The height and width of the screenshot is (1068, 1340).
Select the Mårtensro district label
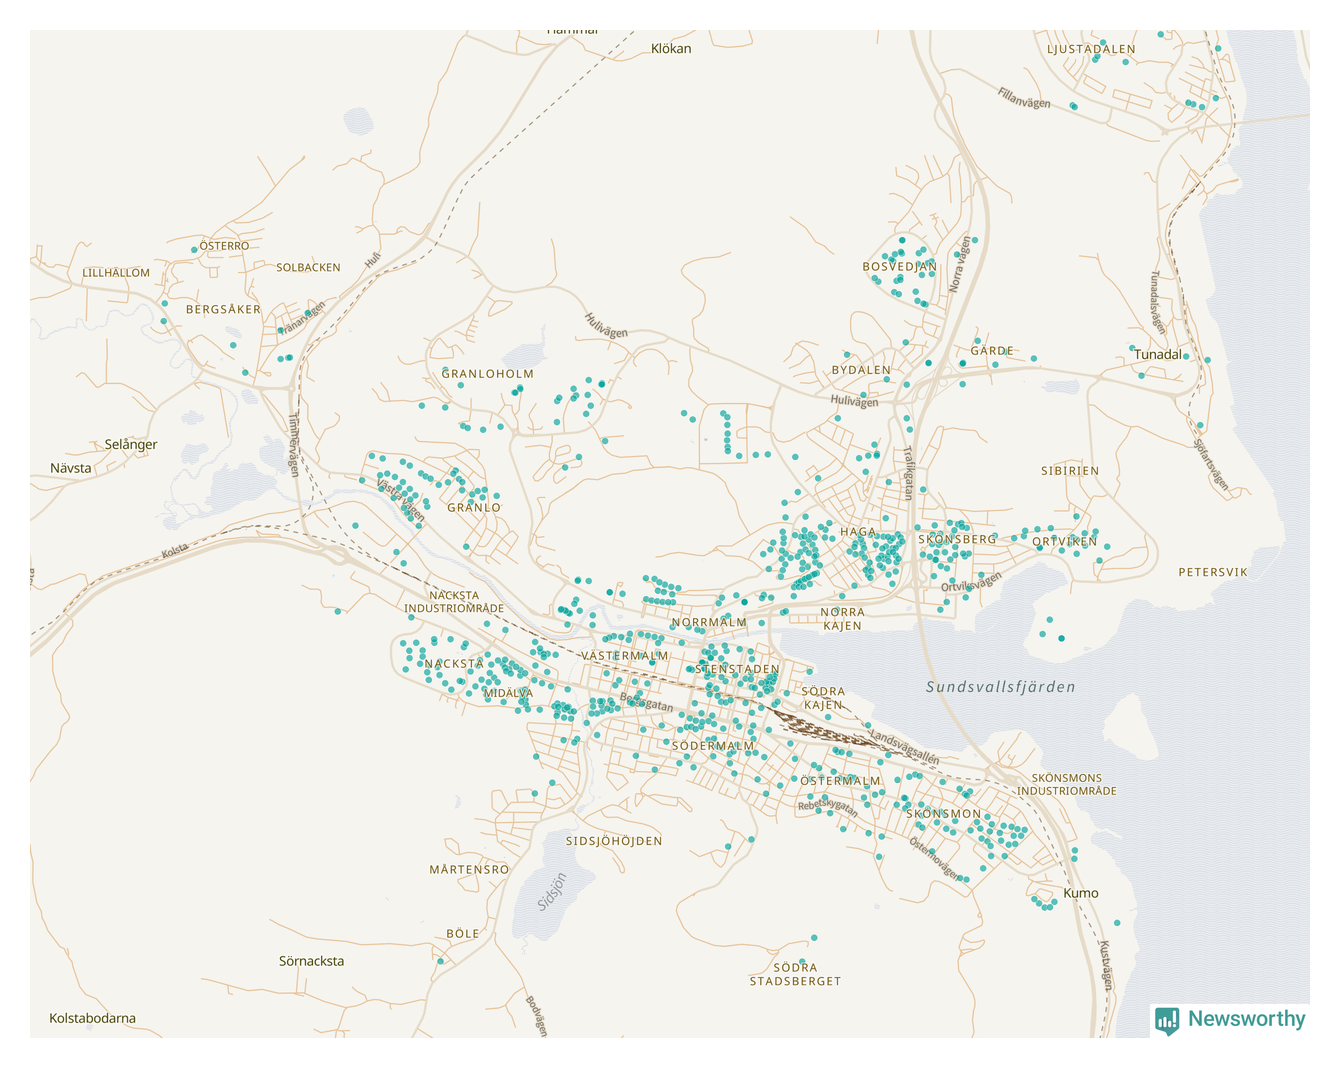pos(469,869)
